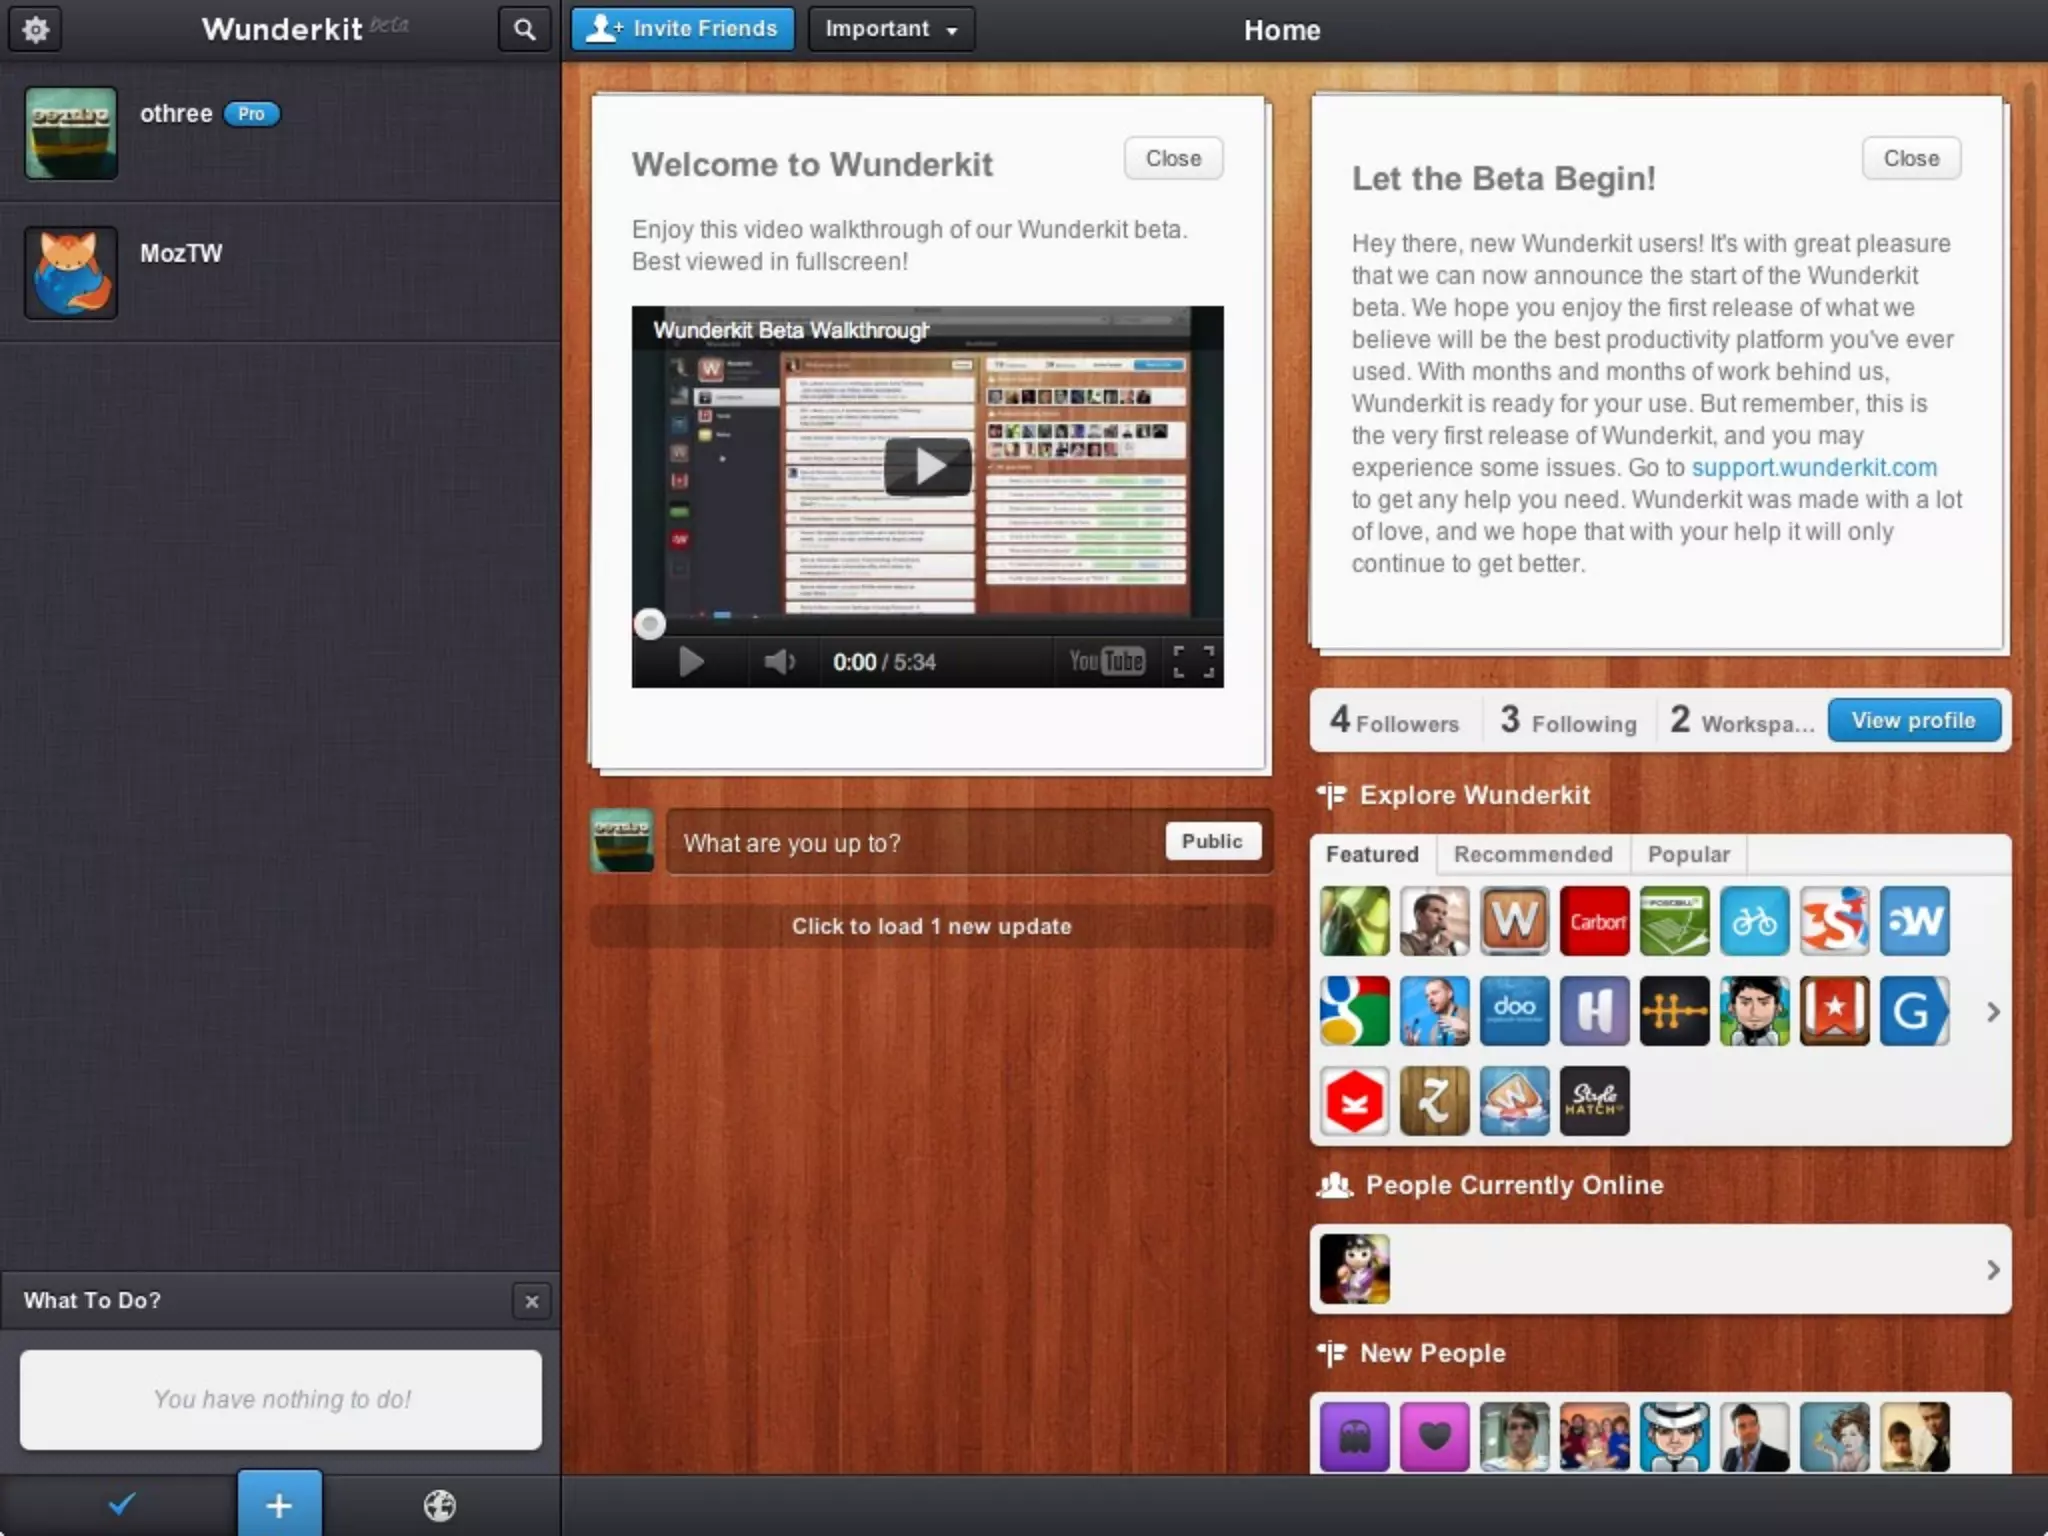Screen dimensions: 2048x1536
Task: Mute the walkthrough video volume
Action: tap(779, 661)
